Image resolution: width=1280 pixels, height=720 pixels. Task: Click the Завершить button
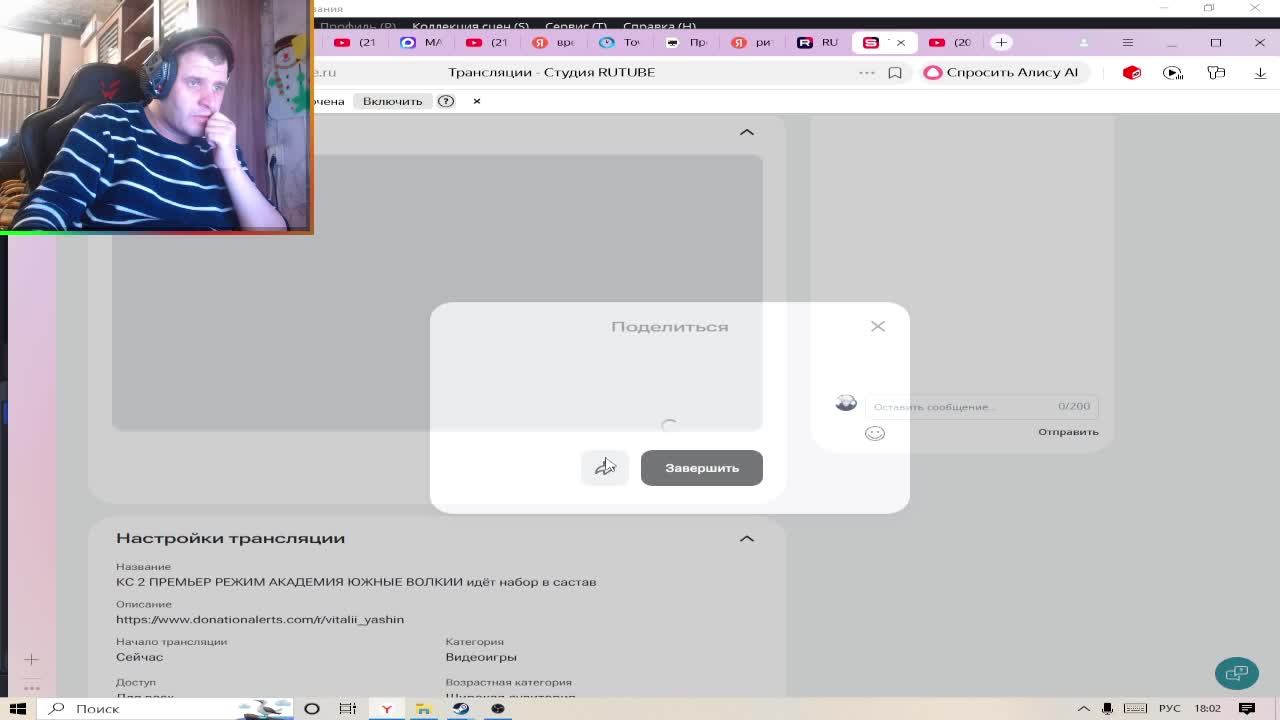701,468
